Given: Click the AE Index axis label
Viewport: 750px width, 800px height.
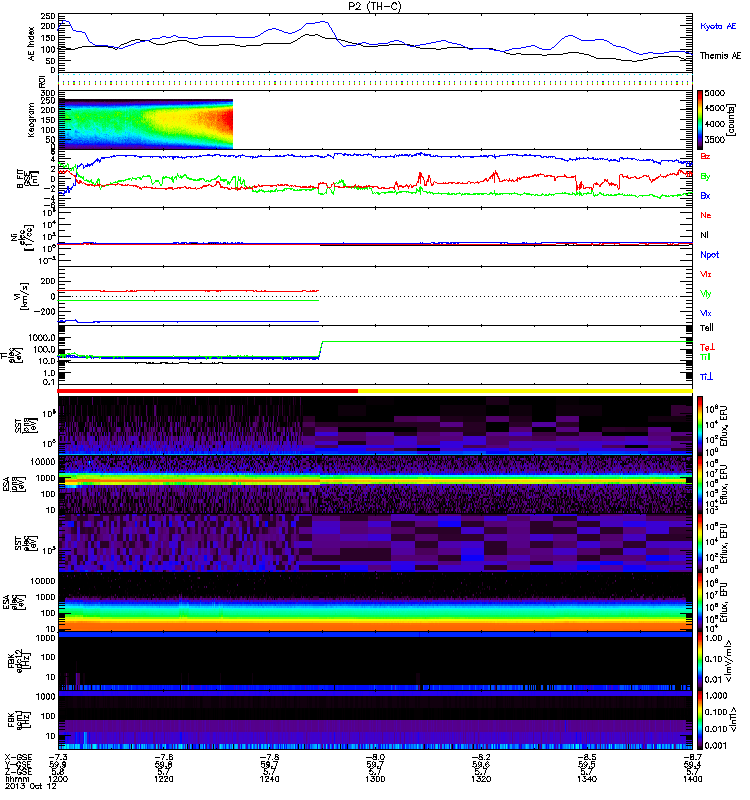Looking at the screenshot, I should (x=32, y=44).
